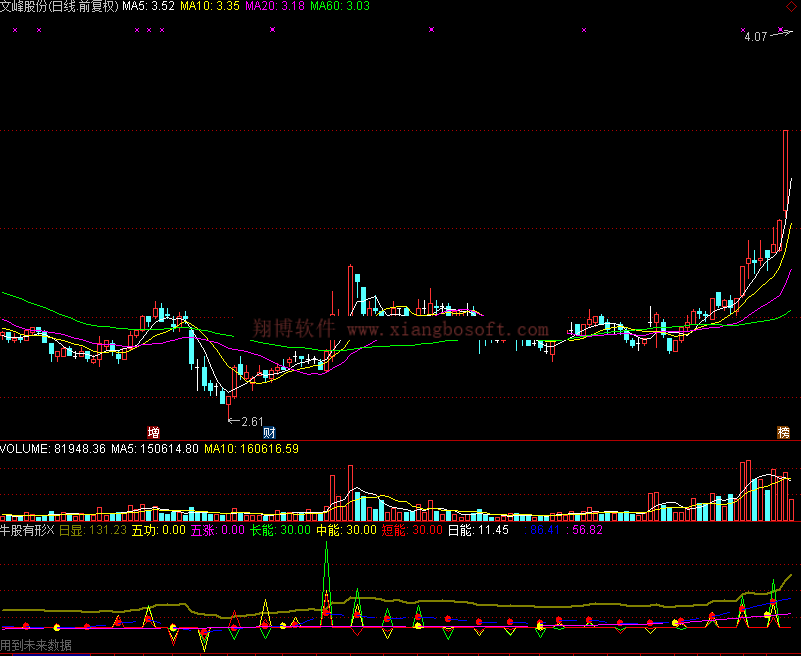Click the MA5: 3.52 price label

pos(148,6)
